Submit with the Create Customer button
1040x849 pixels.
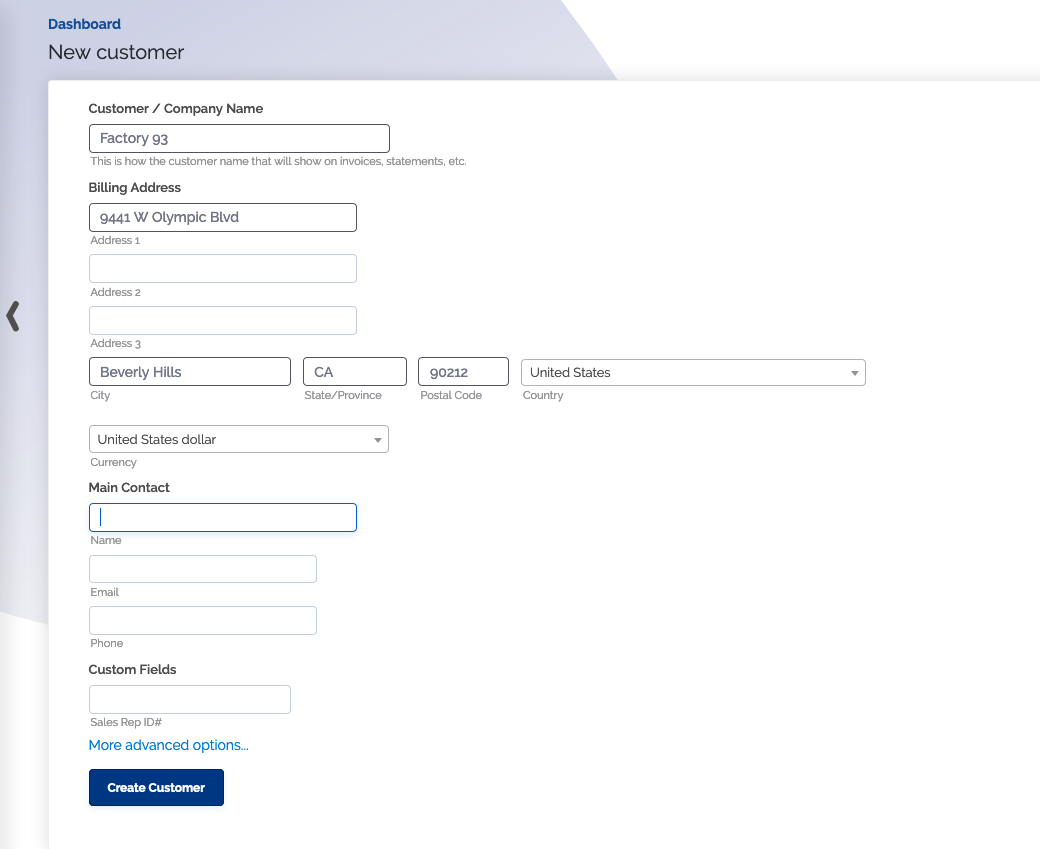(157, 787)
